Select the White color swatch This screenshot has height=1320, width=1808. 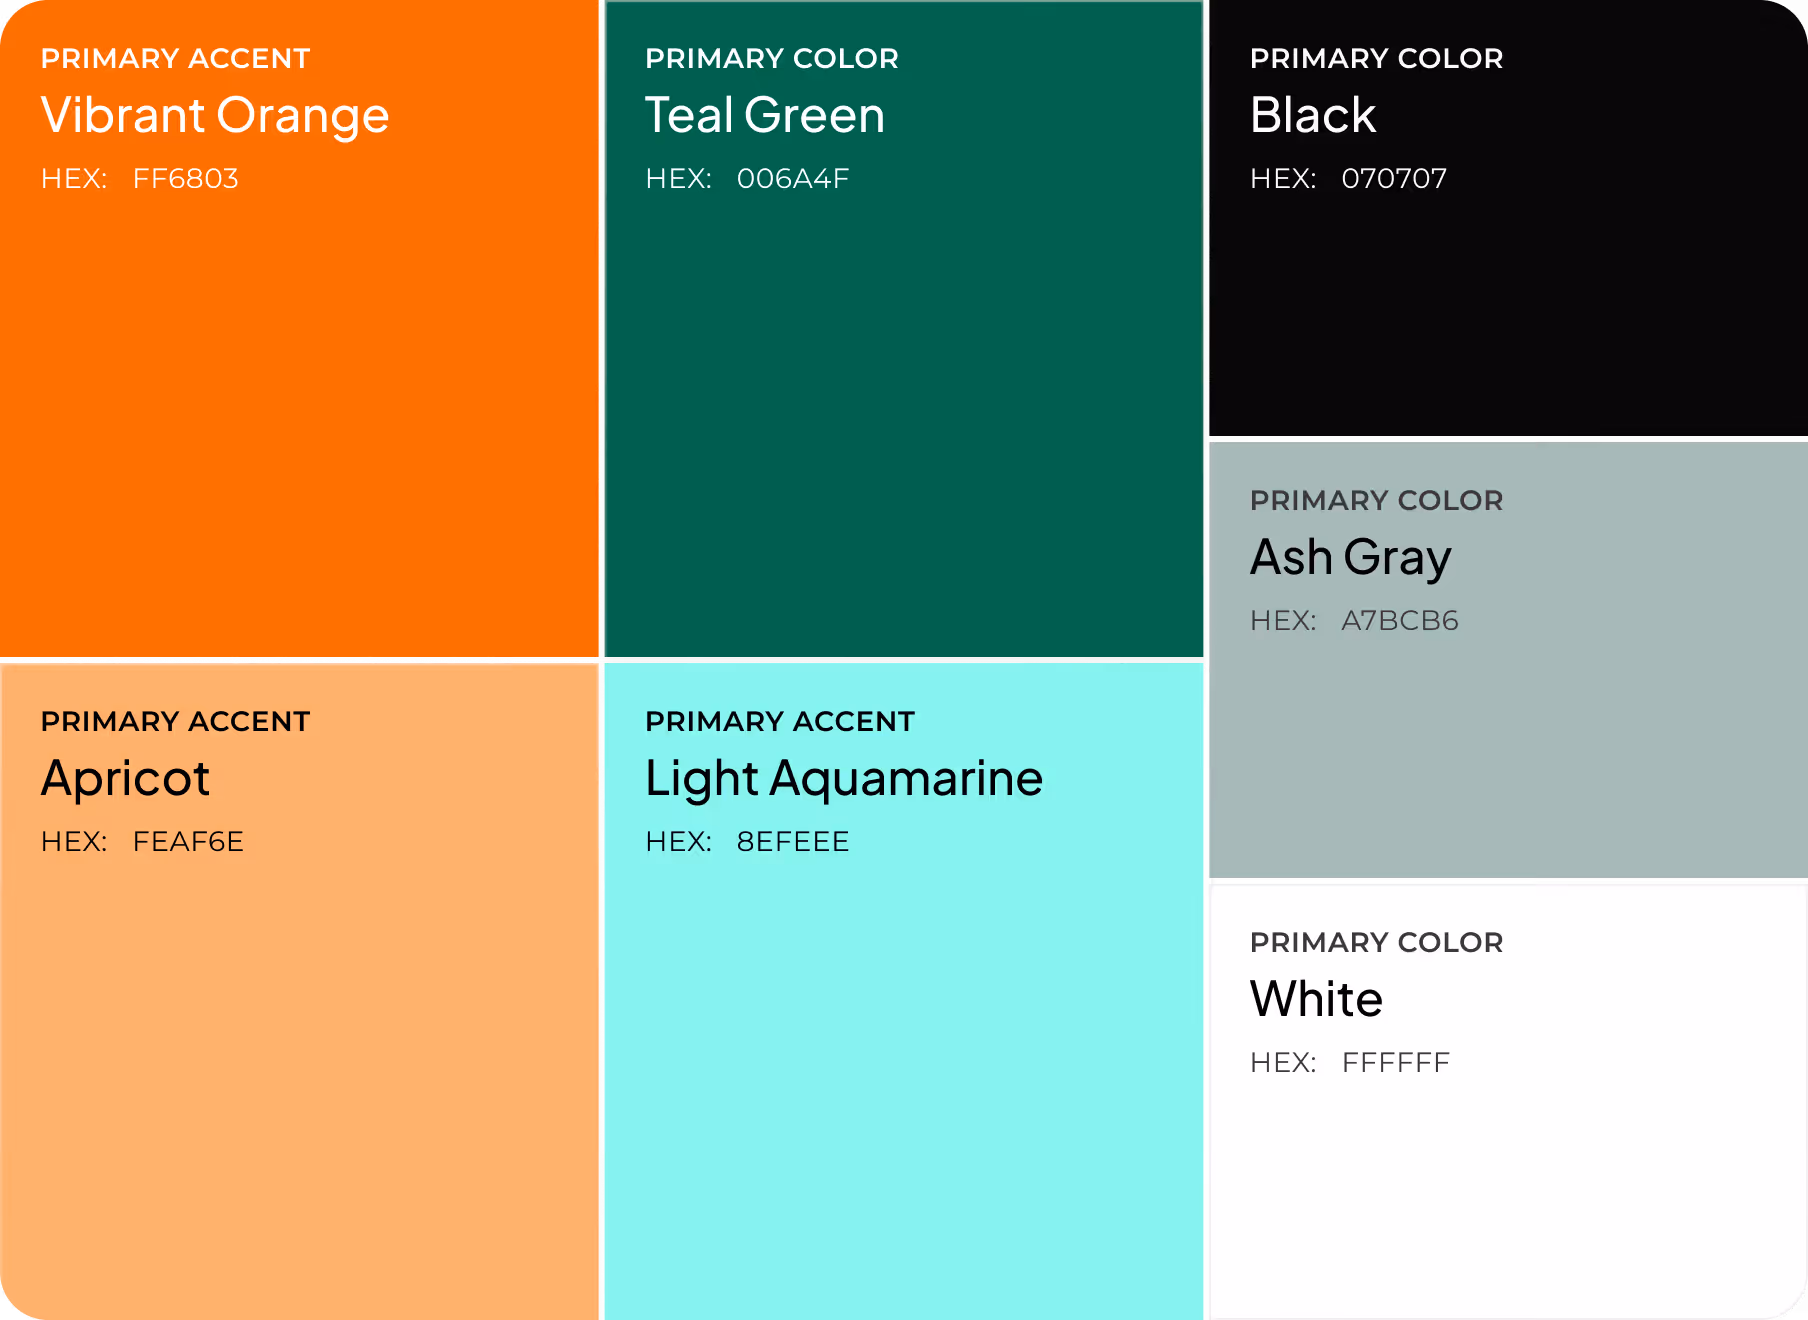coord(1508,1102)
